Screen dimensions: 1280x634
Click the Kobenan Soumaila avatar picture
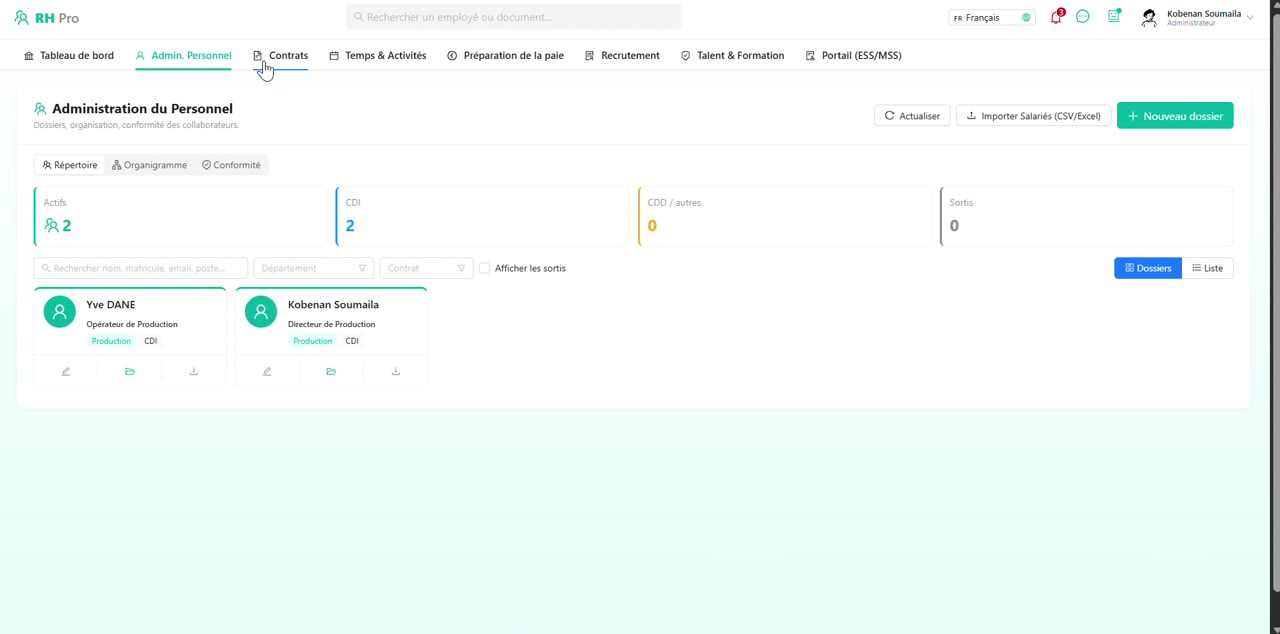[1149, 18]
